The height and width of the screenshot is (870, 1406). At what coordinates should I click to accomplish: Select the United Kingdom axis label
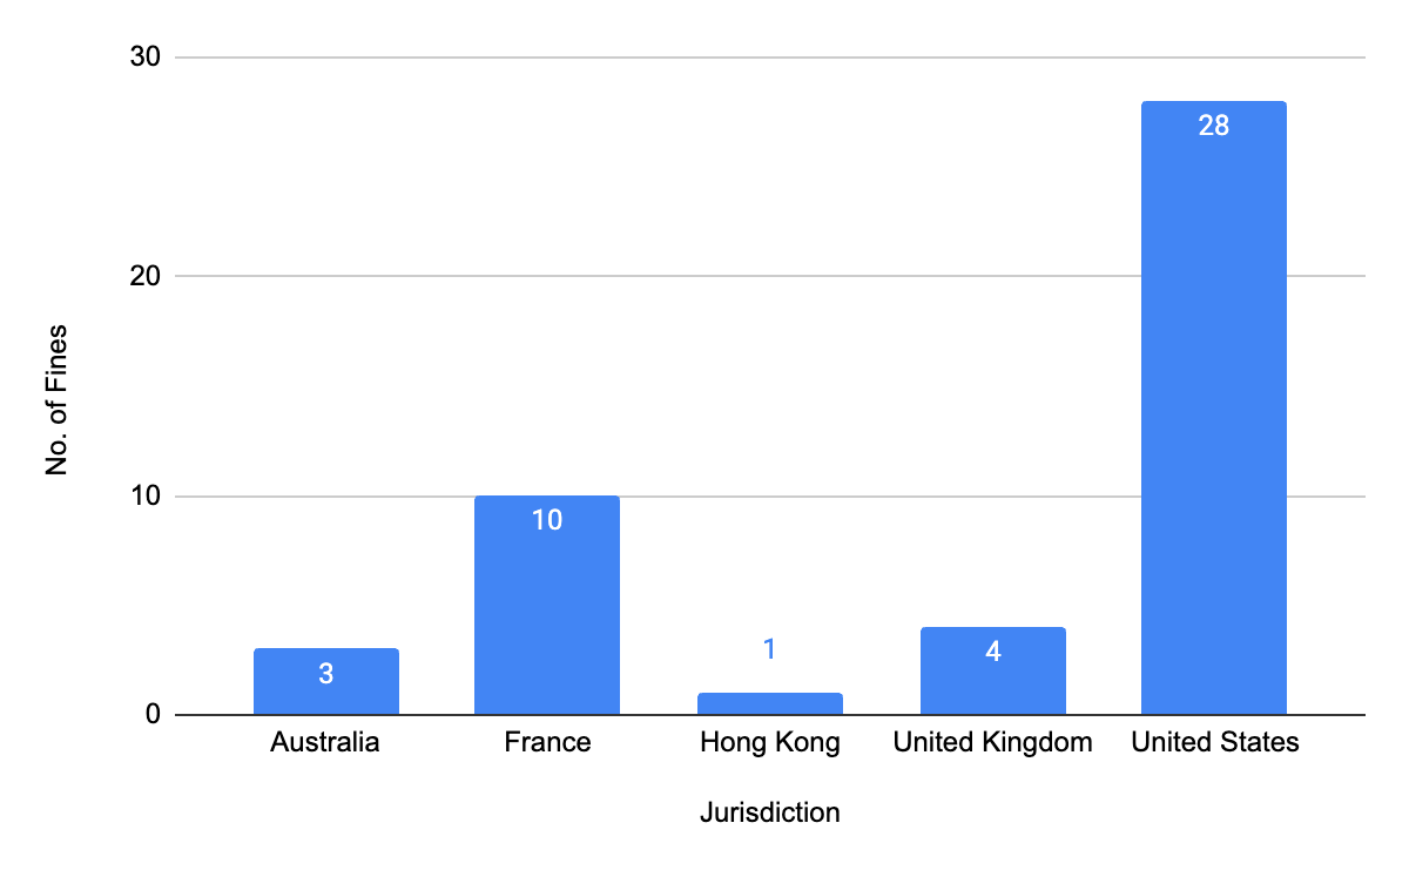point(993,742)
